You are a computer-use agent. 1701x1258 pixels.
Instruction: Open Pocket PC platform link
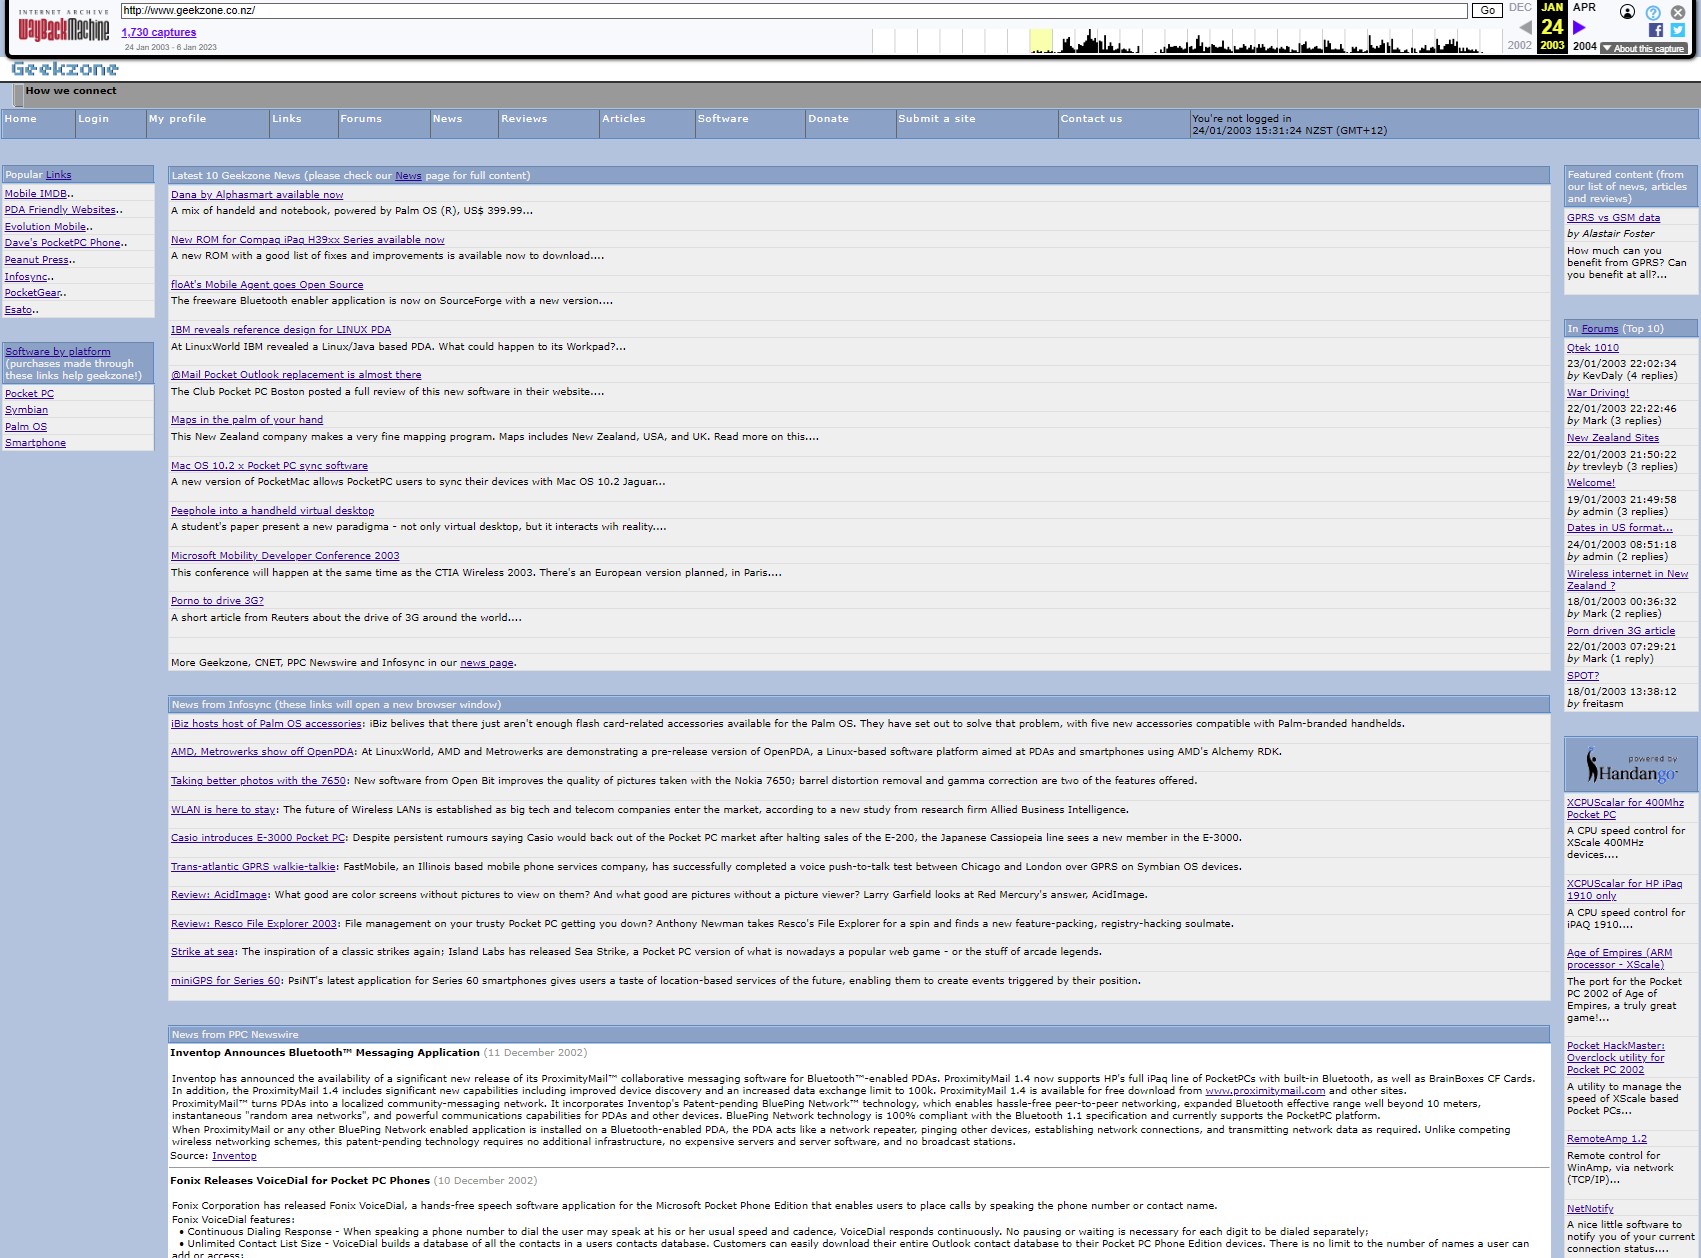(x=29, y=394)
